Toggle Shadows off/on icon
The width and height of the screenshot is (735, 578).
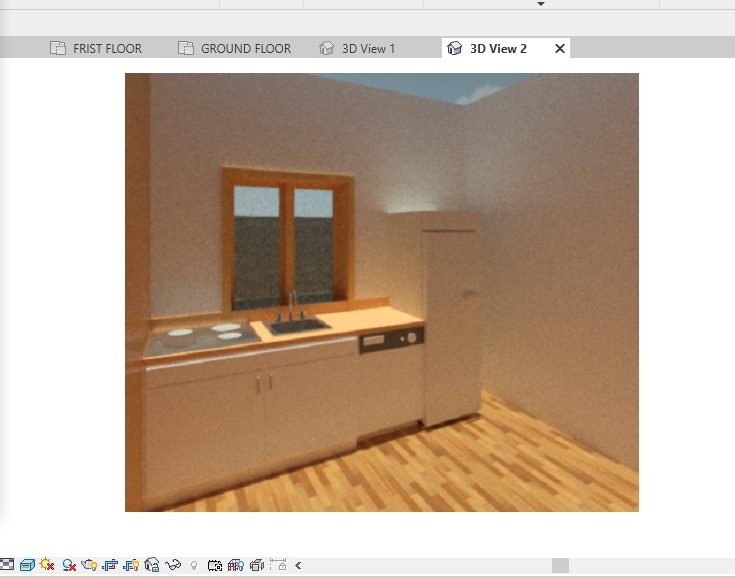69,565
